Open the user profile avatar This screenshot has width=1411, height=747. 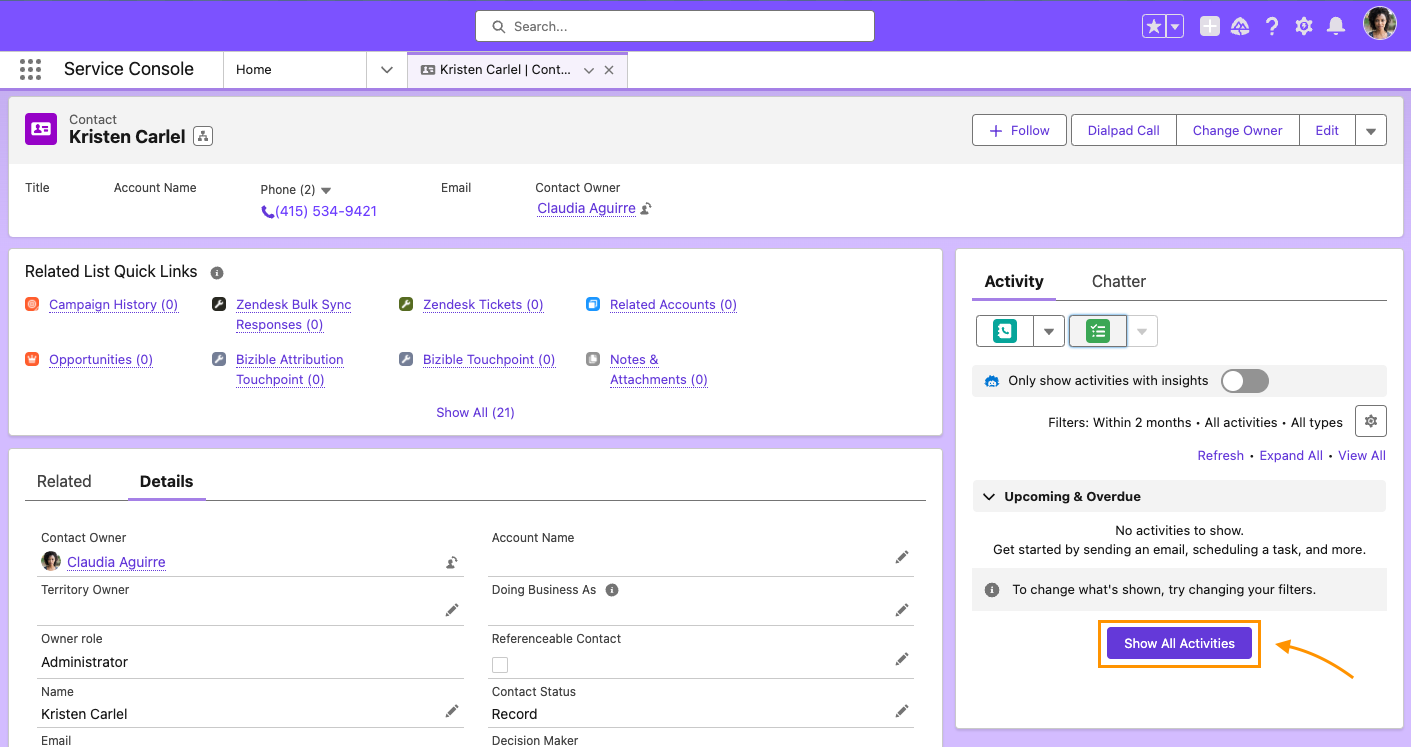click(x=1380, y=24)
